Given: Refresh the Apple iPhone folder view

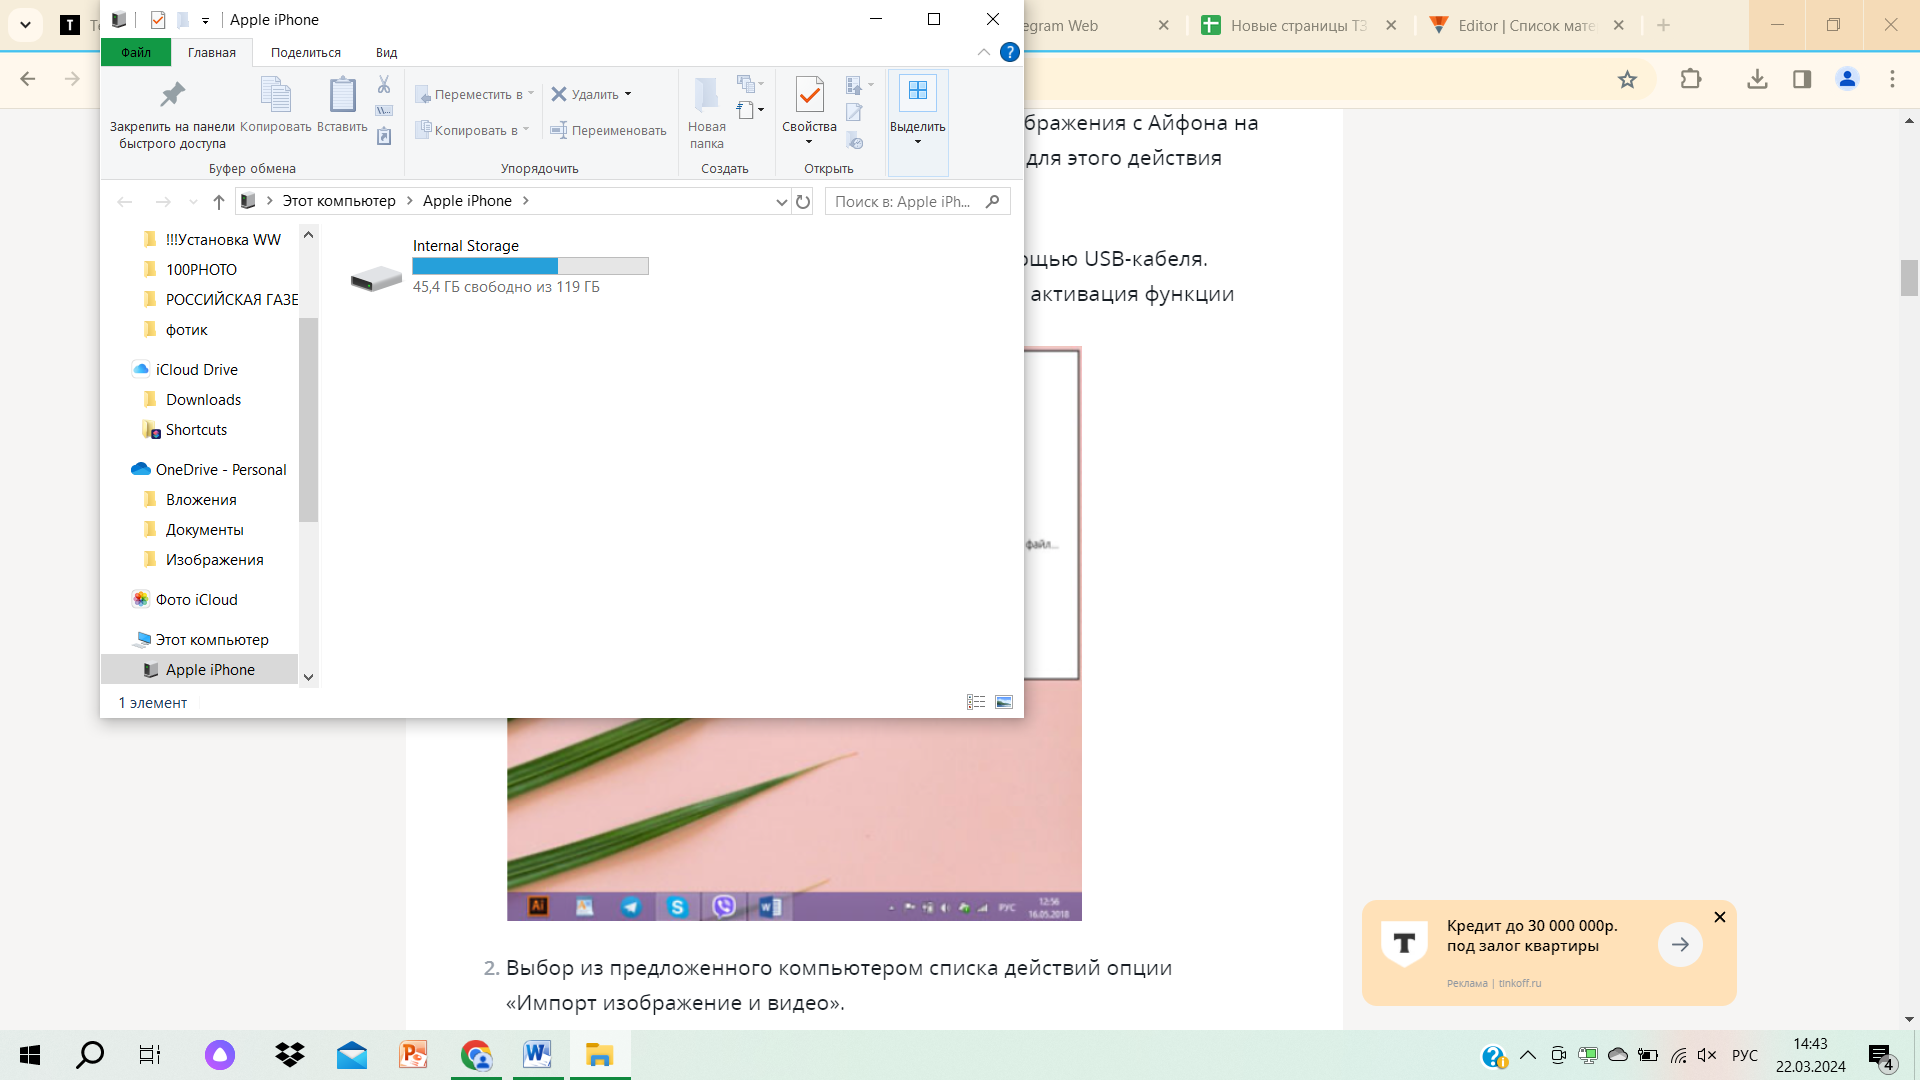Looking at the screenshot, I should (803, 202).
